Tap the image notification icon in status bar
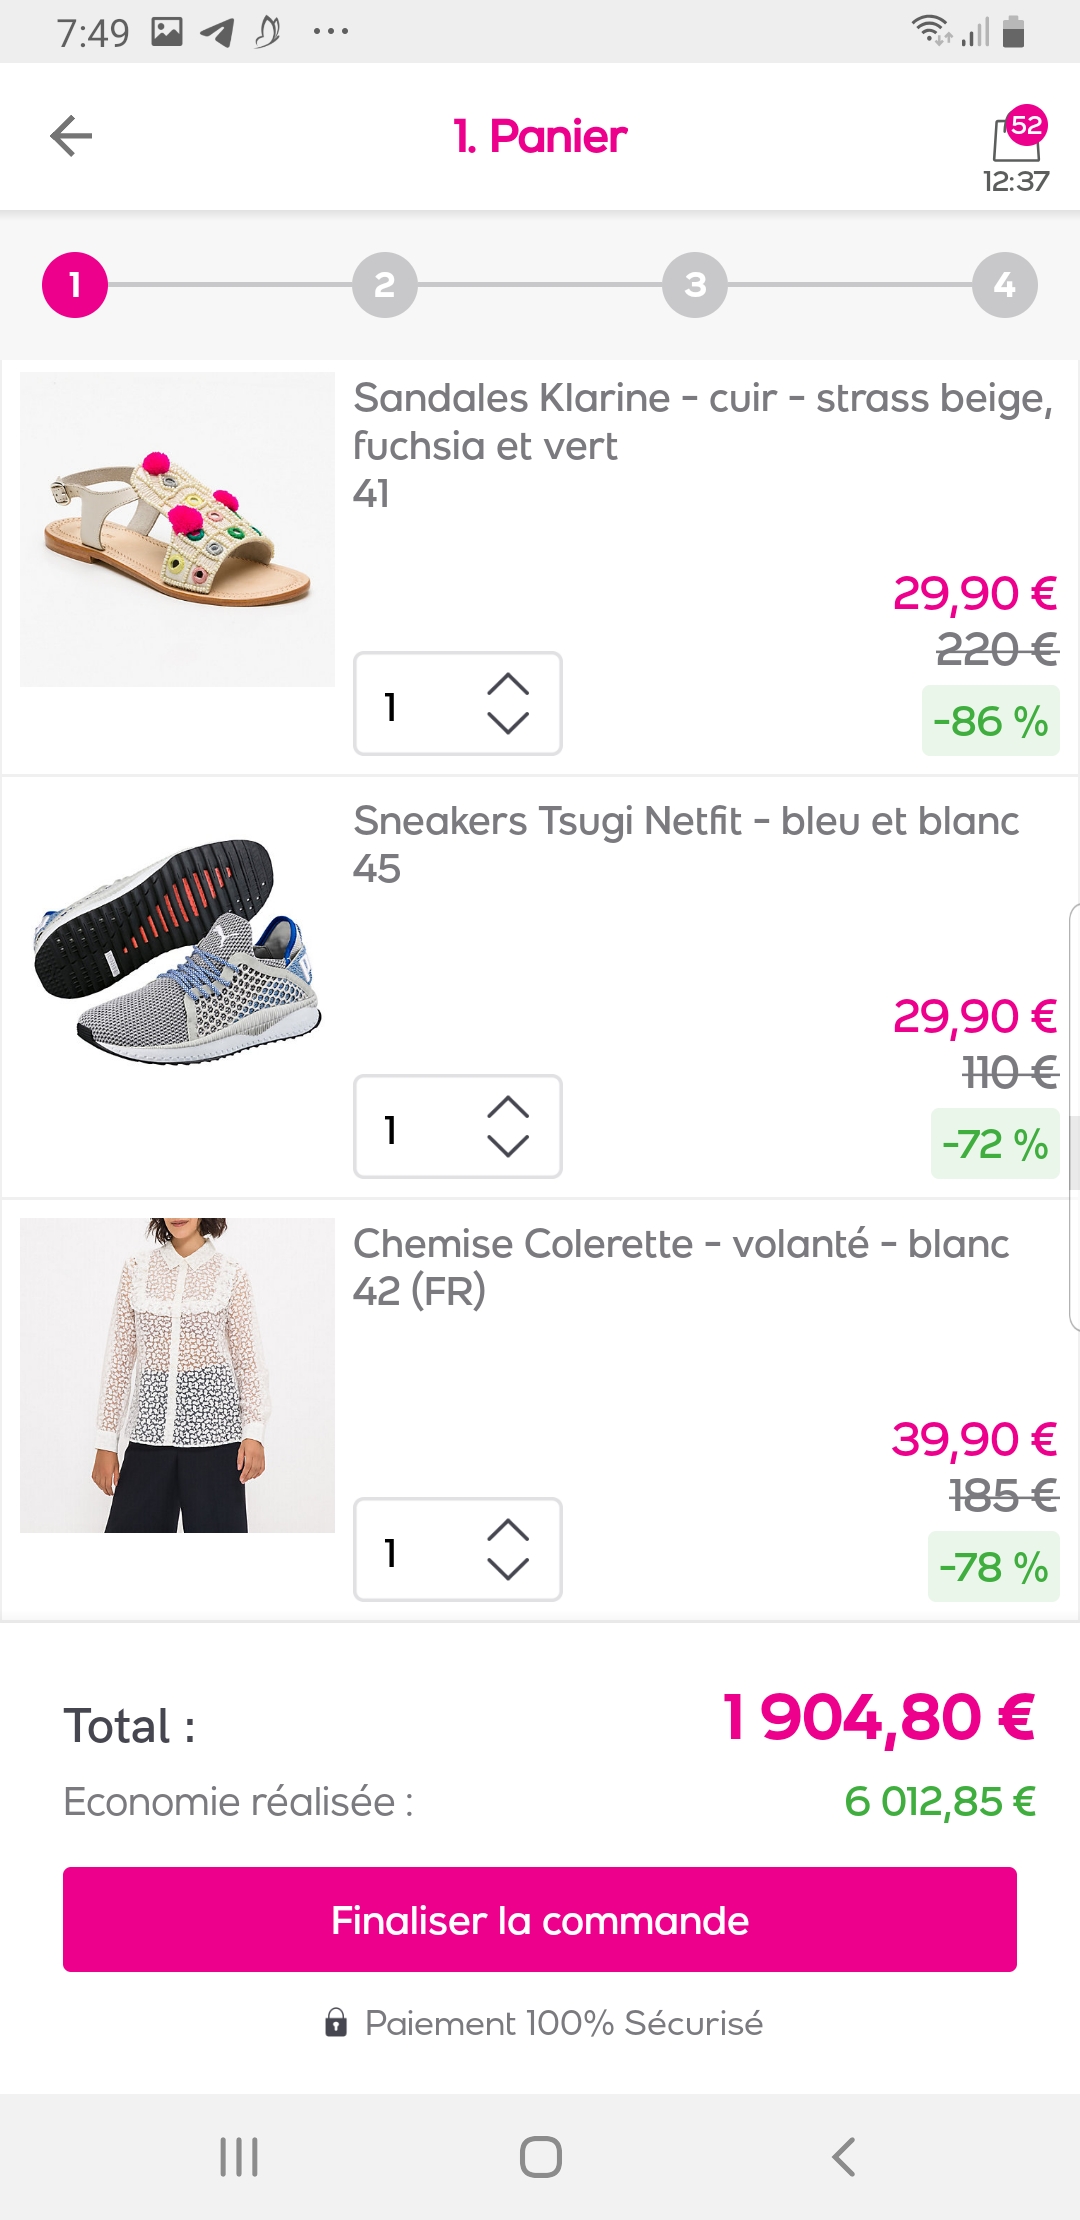Viewport: 1080px width, 2220px height. coord(167,32)
